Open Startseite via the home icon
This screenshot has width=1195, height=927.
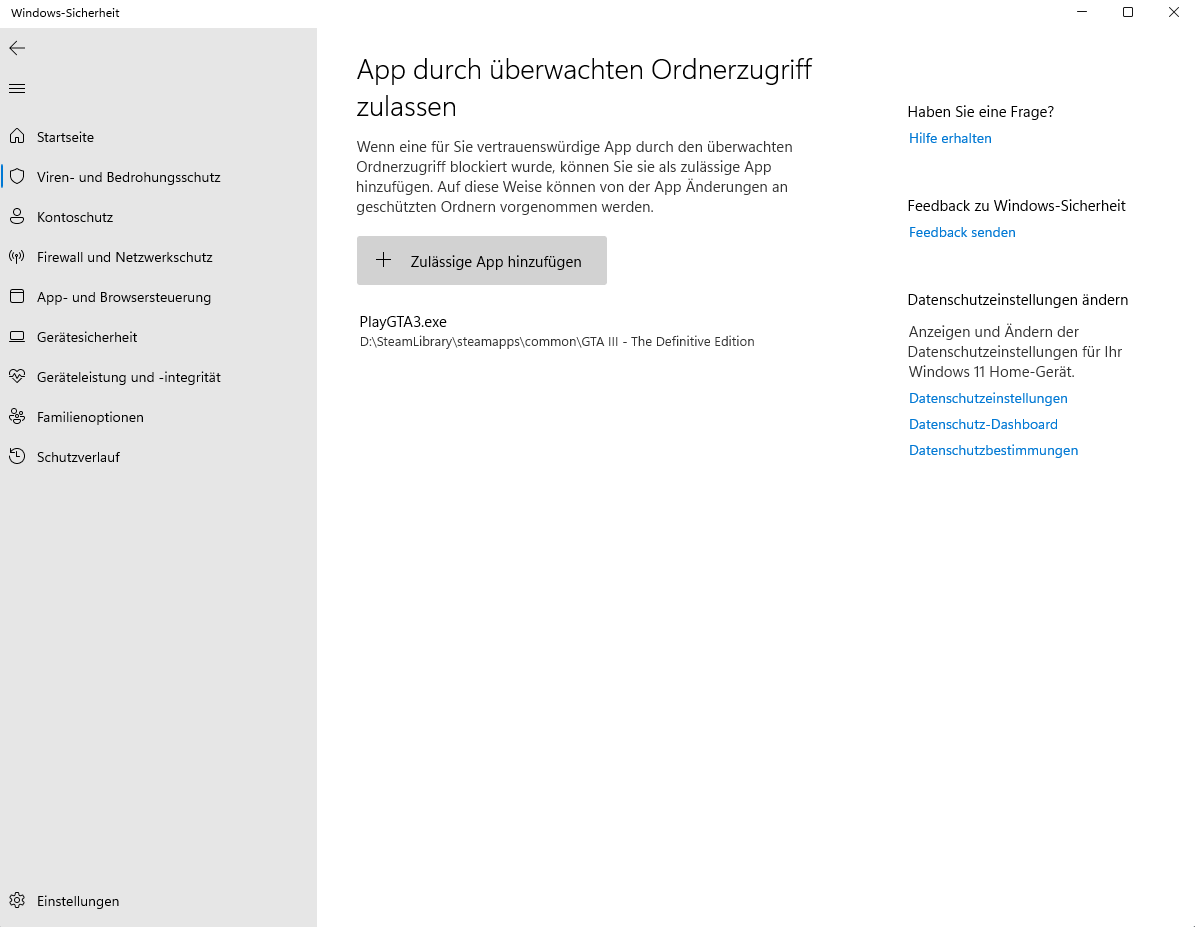[x=17, y=136]
